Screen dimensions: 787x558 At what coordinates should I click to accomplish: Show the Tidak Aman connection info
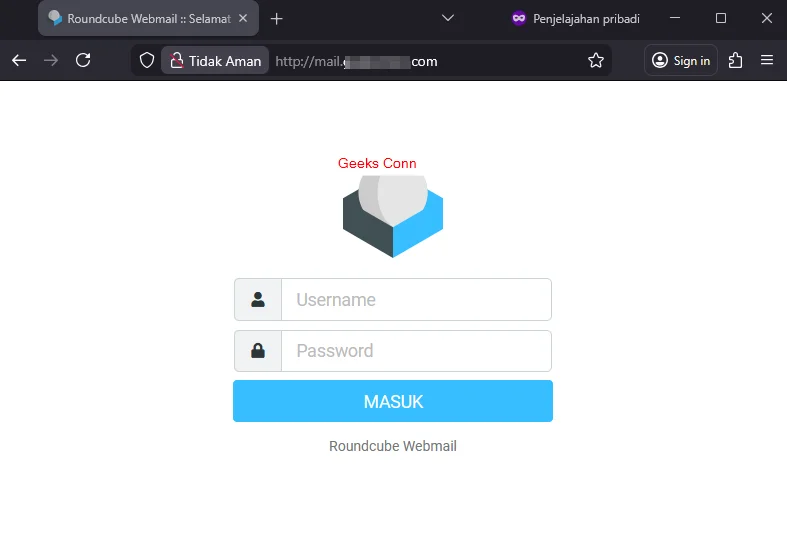pos(215,61)
